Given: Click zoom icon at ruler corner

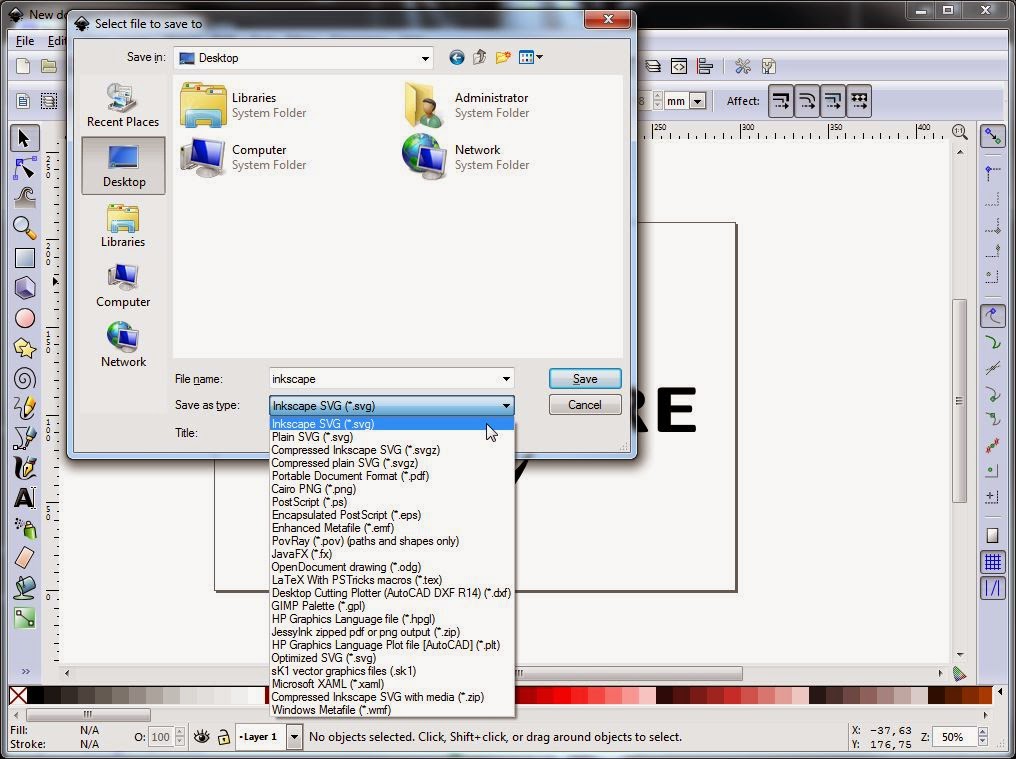Looking at the screenshot, I should click(x=960, y=132).
